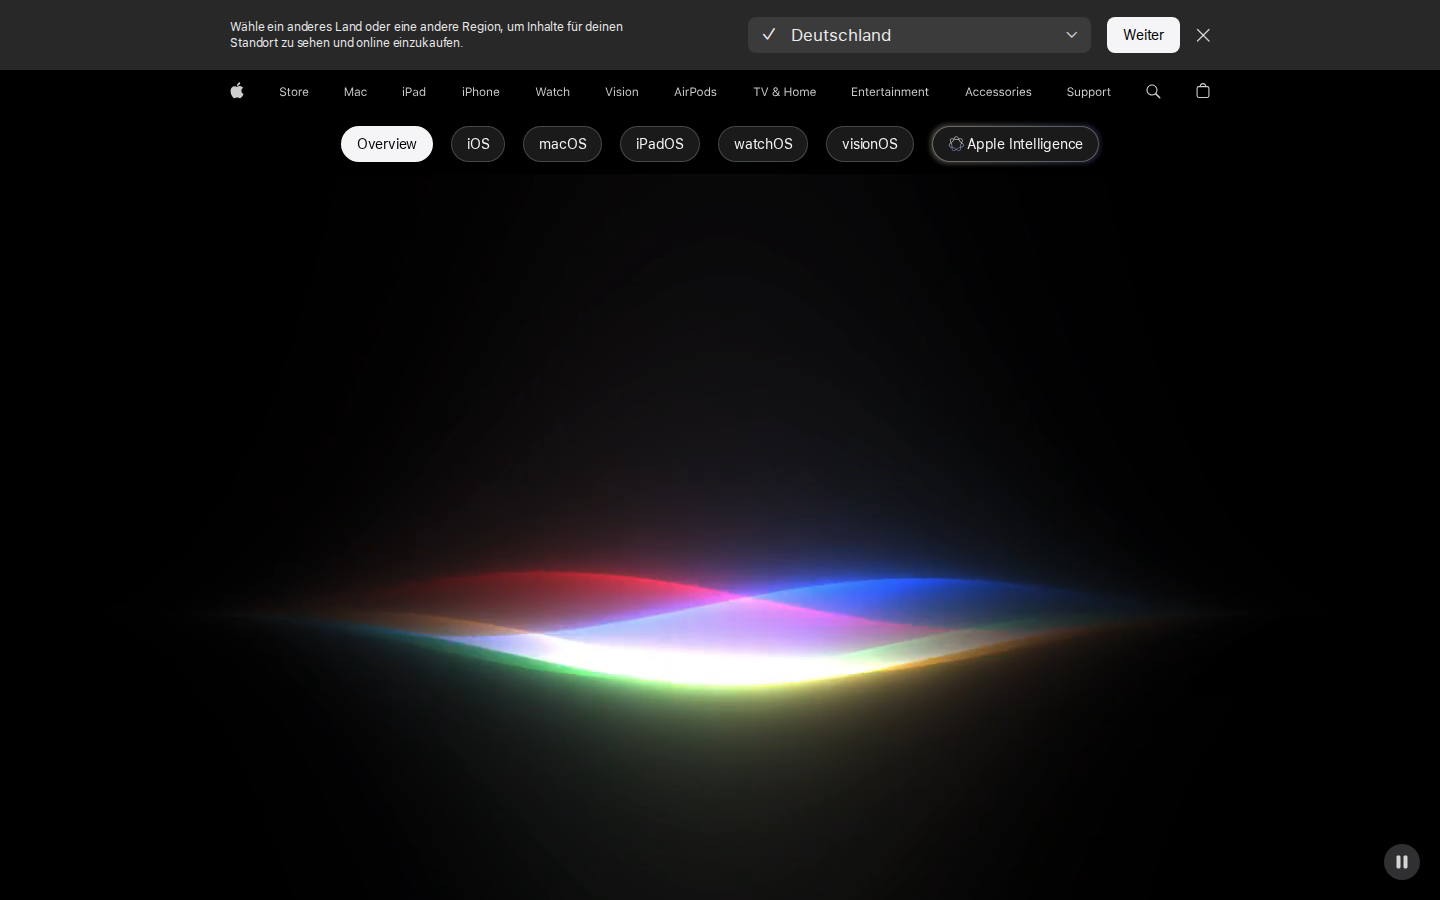Open the Apple Intelligence tab
Screen dimensions: 1440x900
(x=1015, y=144)
